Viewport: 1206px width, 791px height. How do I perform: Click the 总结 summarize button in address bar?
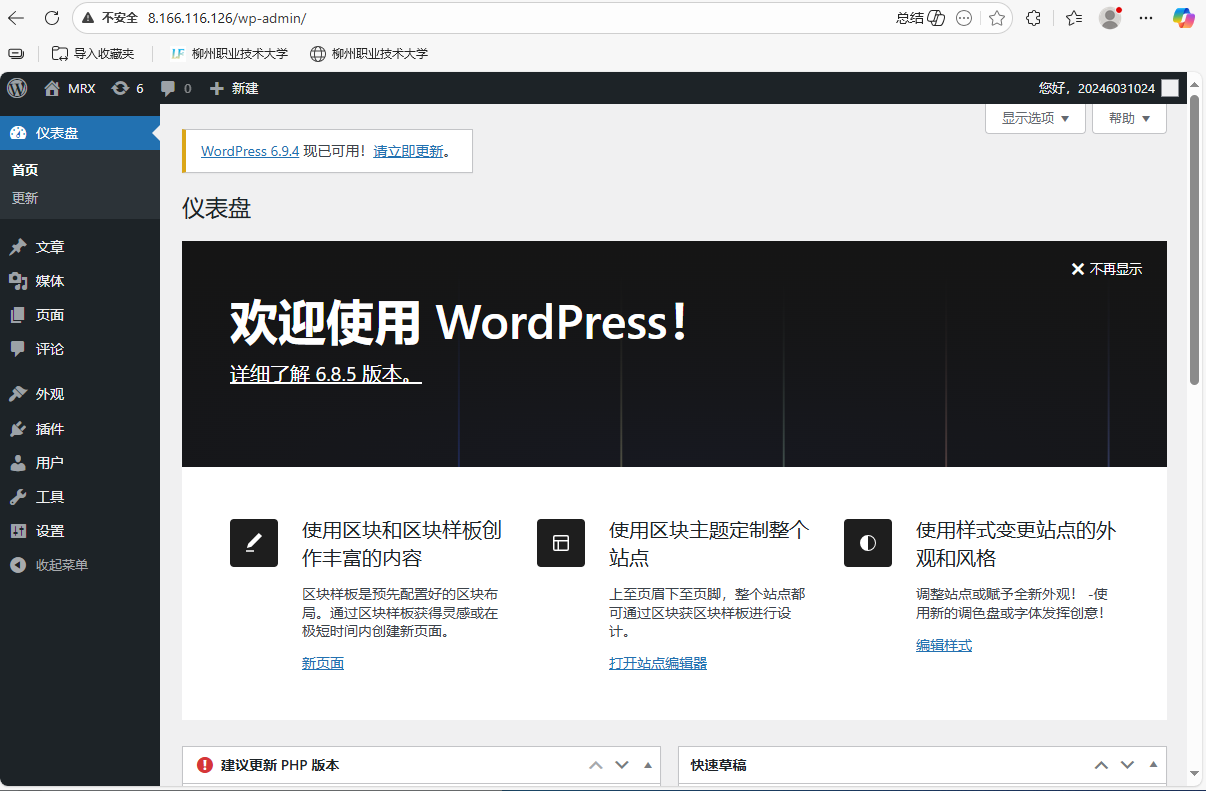[x=920, y=18]
